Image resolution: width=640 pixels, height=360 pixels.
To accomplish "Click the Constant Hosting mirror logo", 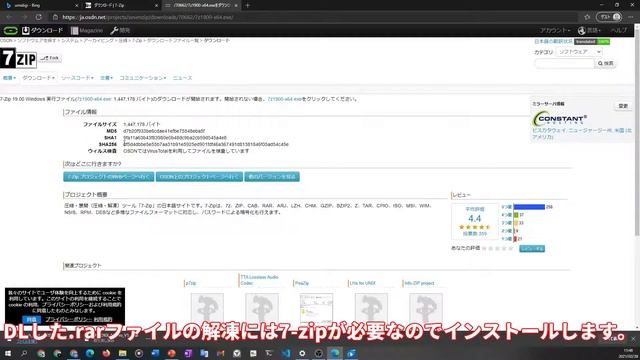I will pyautogui.click(x=560, y=119).
